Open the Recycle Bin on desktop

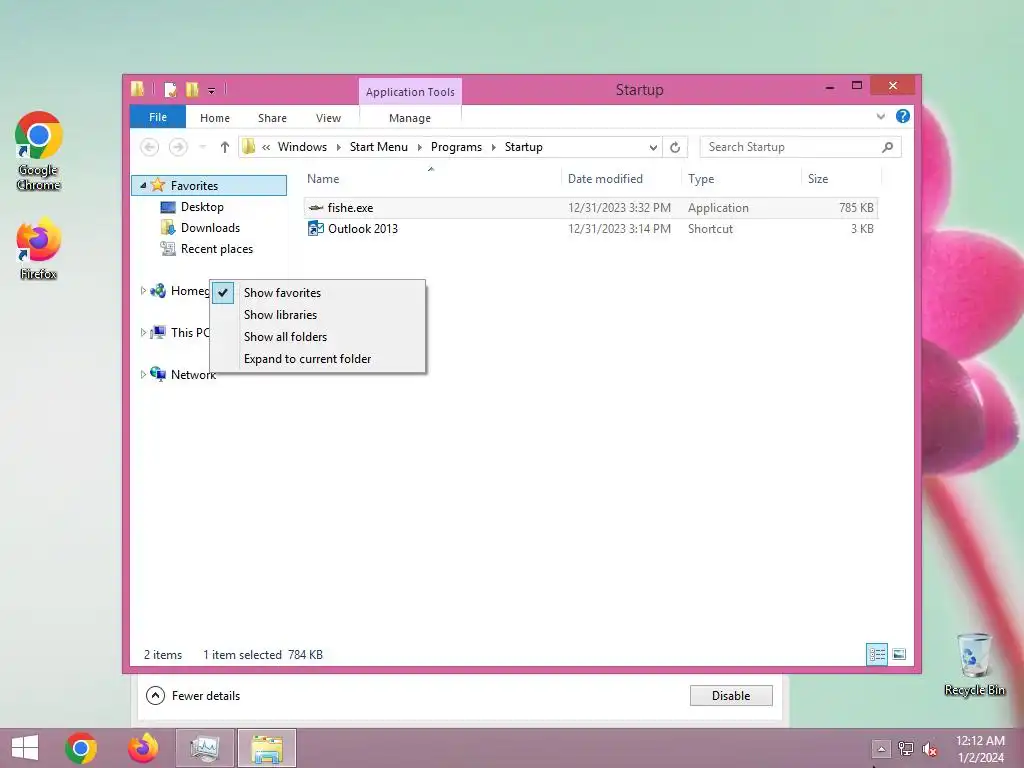[x=974, y=664]
